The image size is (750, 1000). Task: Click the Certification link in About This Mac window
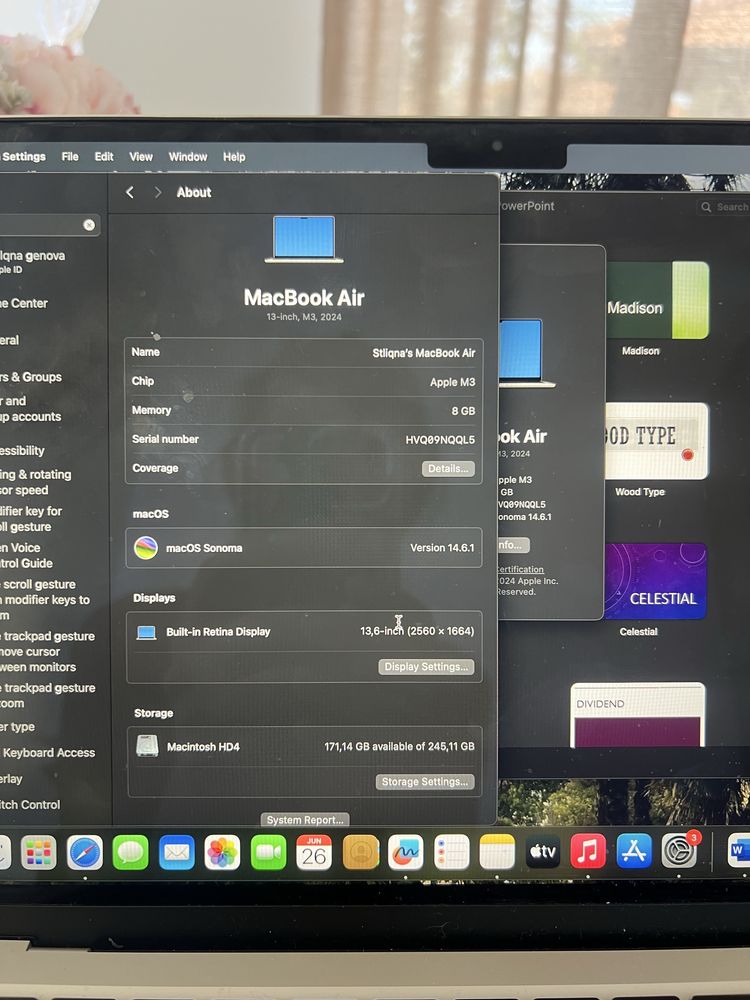click(520, 570)
